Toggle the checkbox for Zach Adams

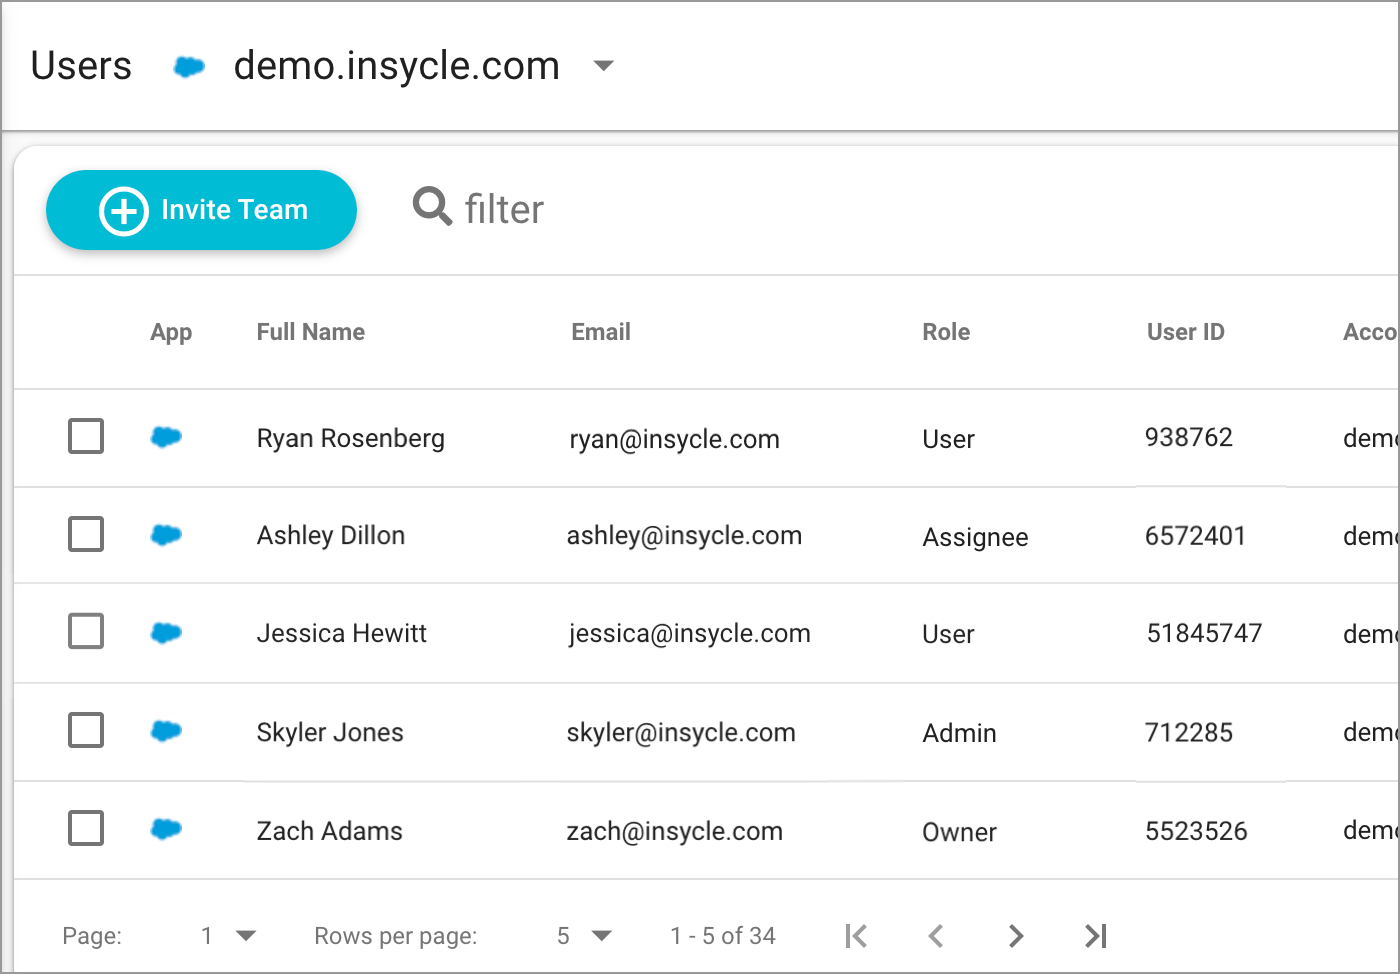coord(86,828)
